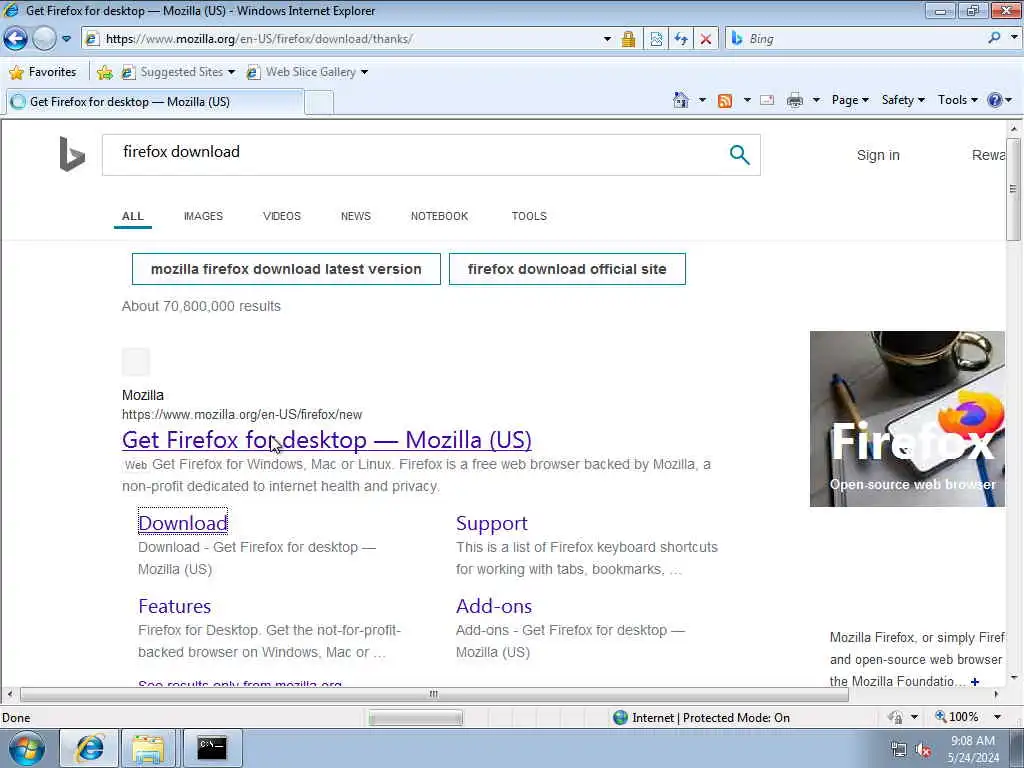Open the TOOLS search filter
Image resolution: width=1024 pixels, height=768 pixels.
pos(529,216)
